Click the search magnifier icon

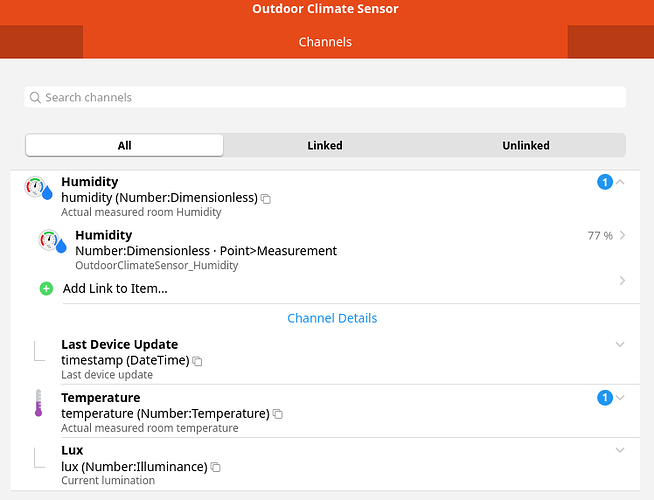click(x=36, y=98)
